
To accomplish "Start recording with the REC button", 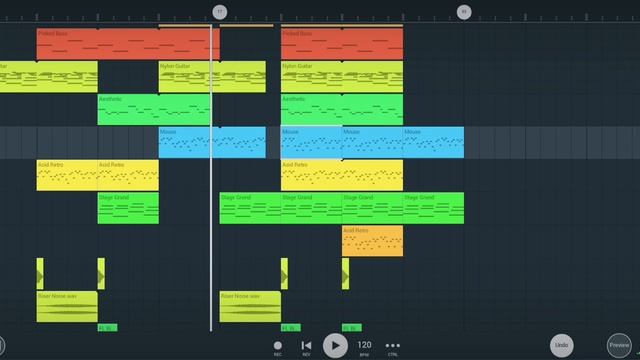I will [278, 348].
